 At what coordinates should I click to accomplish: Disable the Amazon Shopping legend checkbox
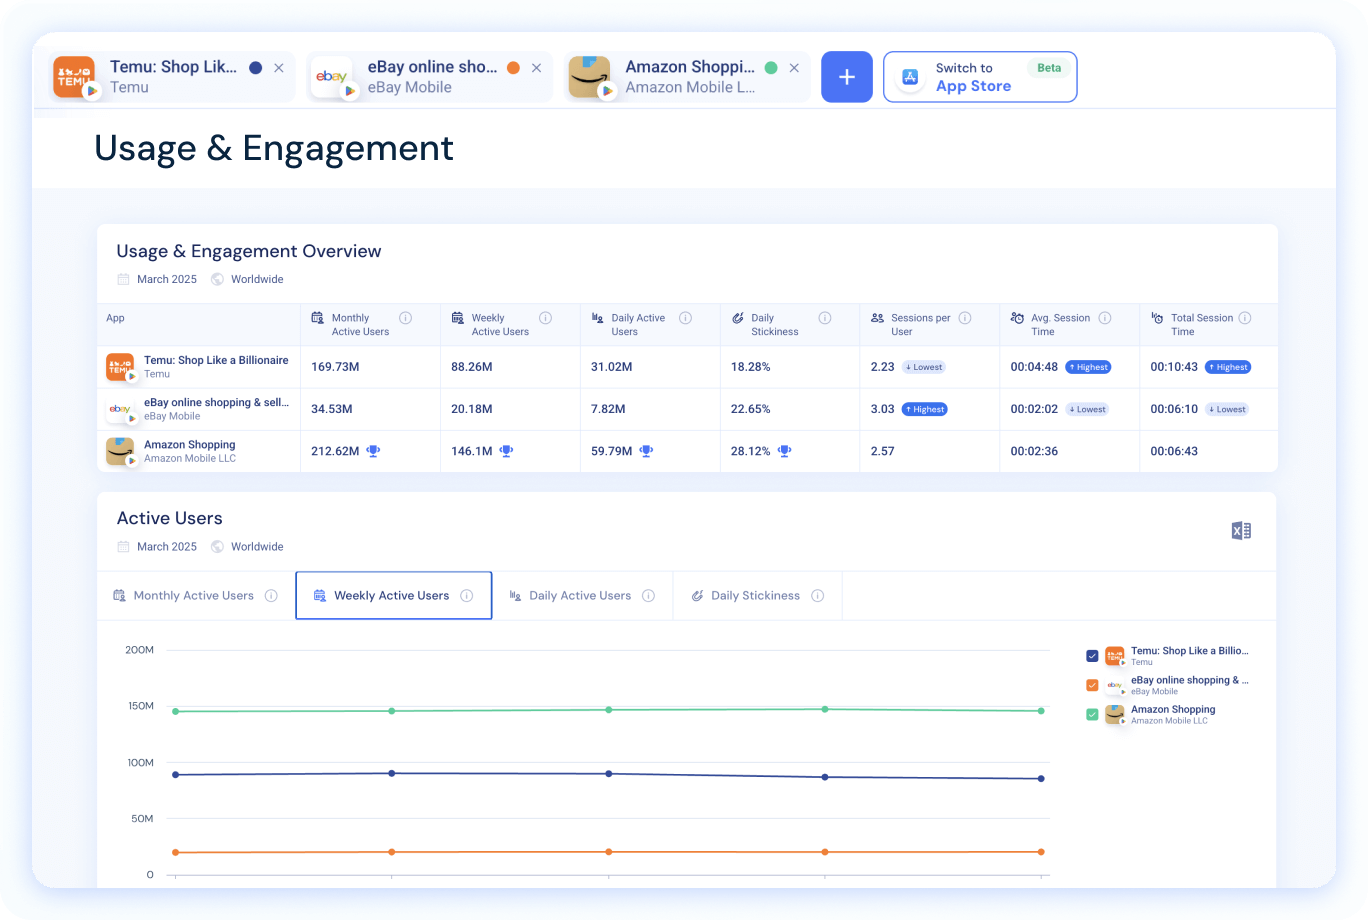tap(1092, 714)
